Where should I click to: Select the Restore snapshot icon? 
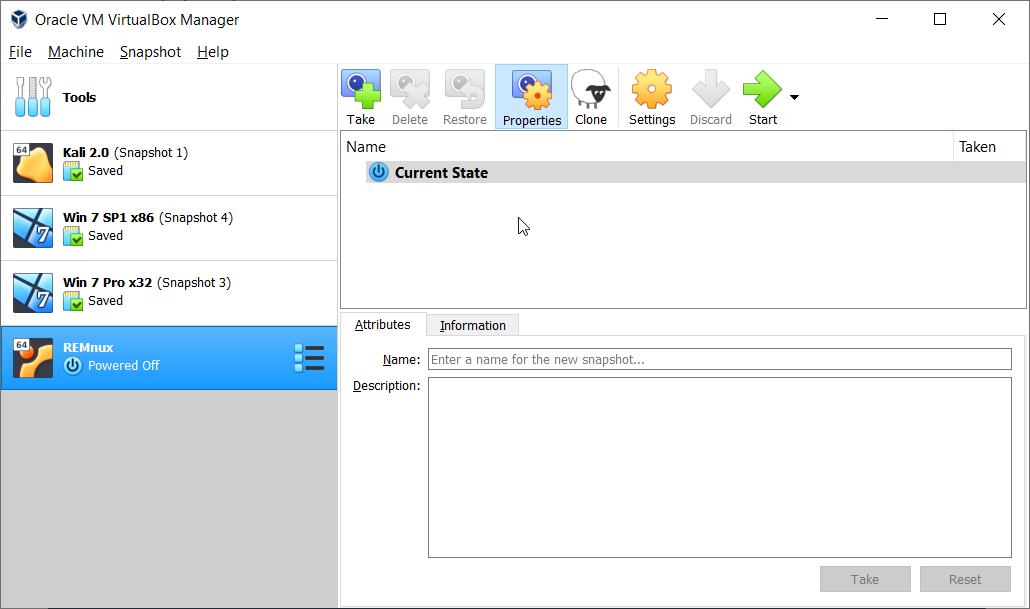[x=464, y=96]
